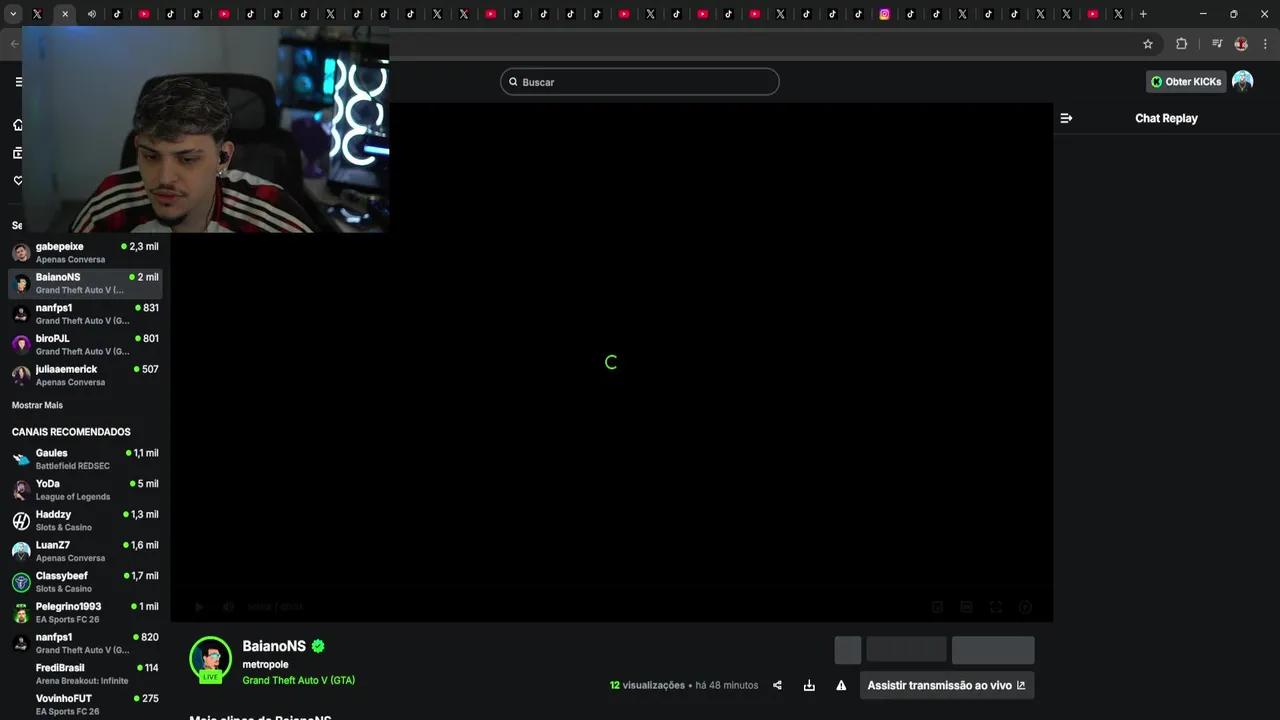Click the LuanZ7 avatar icon
This screenshot has width=1280, height=720.
point(21,551)
